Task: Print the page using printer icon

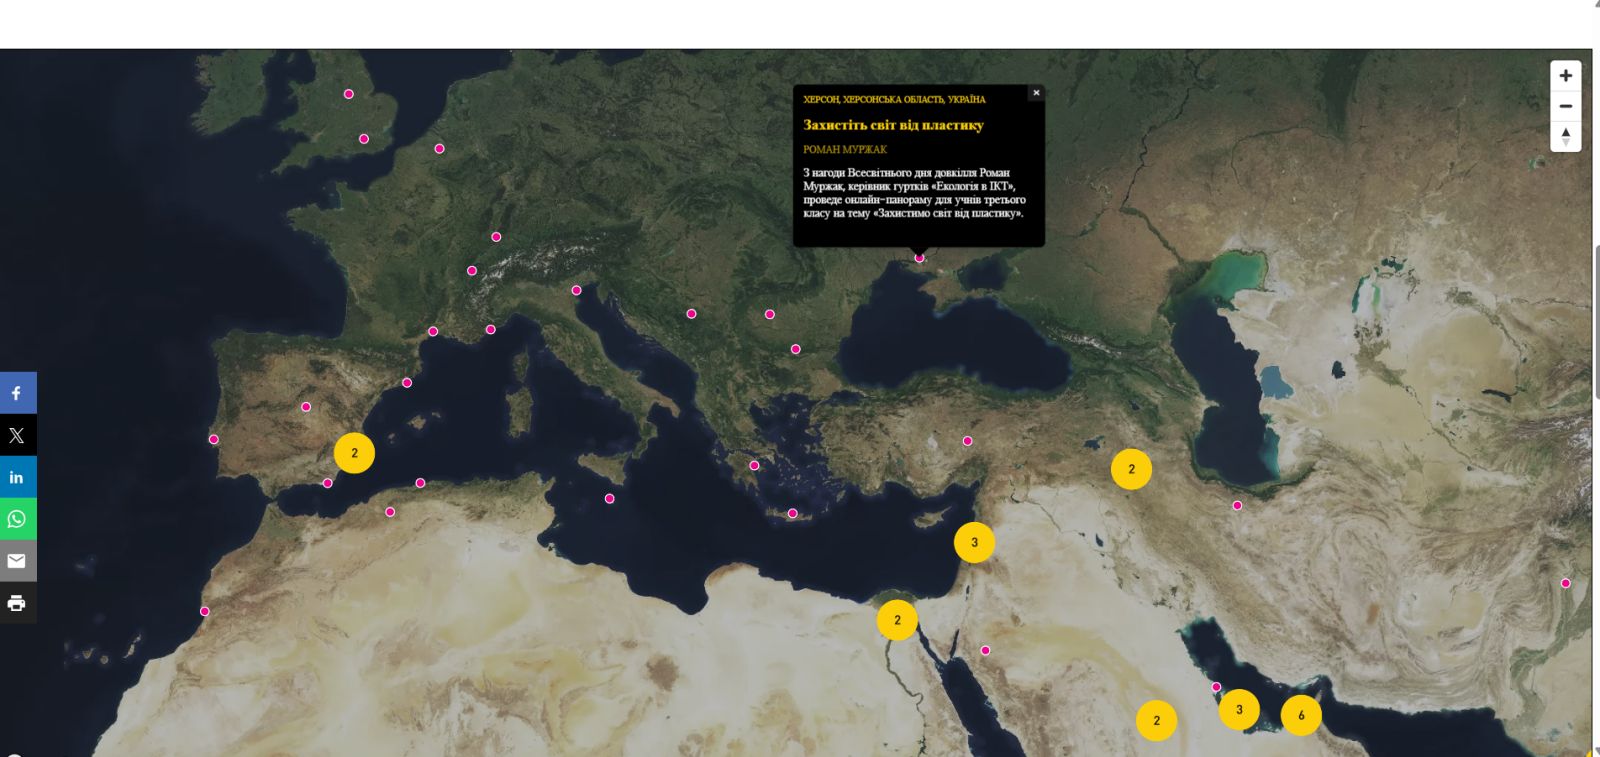Action: tap(17, 603)
